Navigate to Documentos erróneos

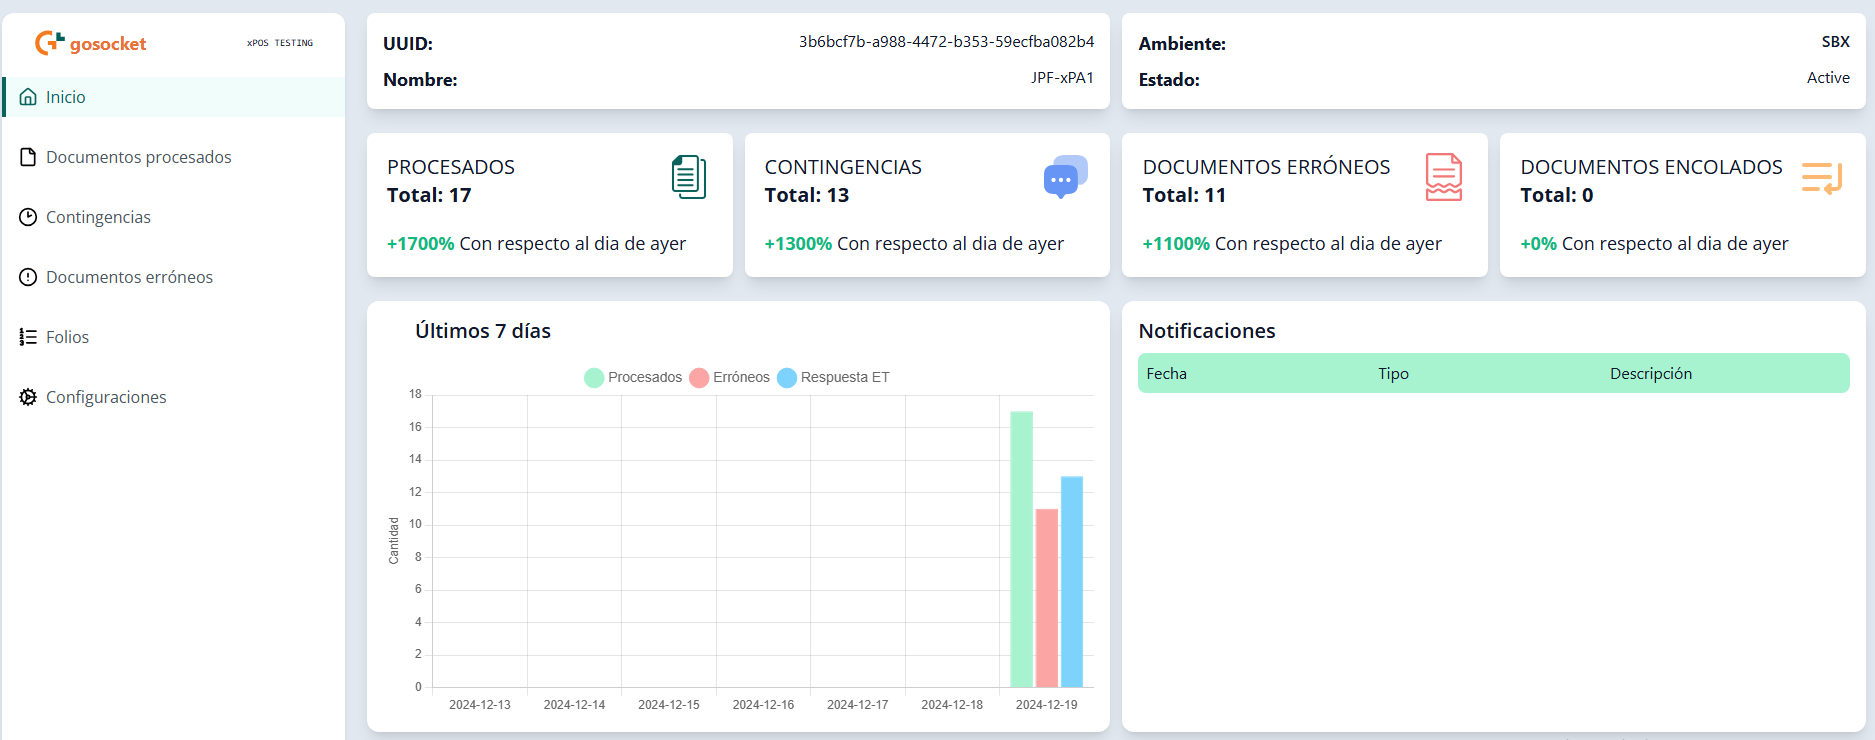click(174, 277)
